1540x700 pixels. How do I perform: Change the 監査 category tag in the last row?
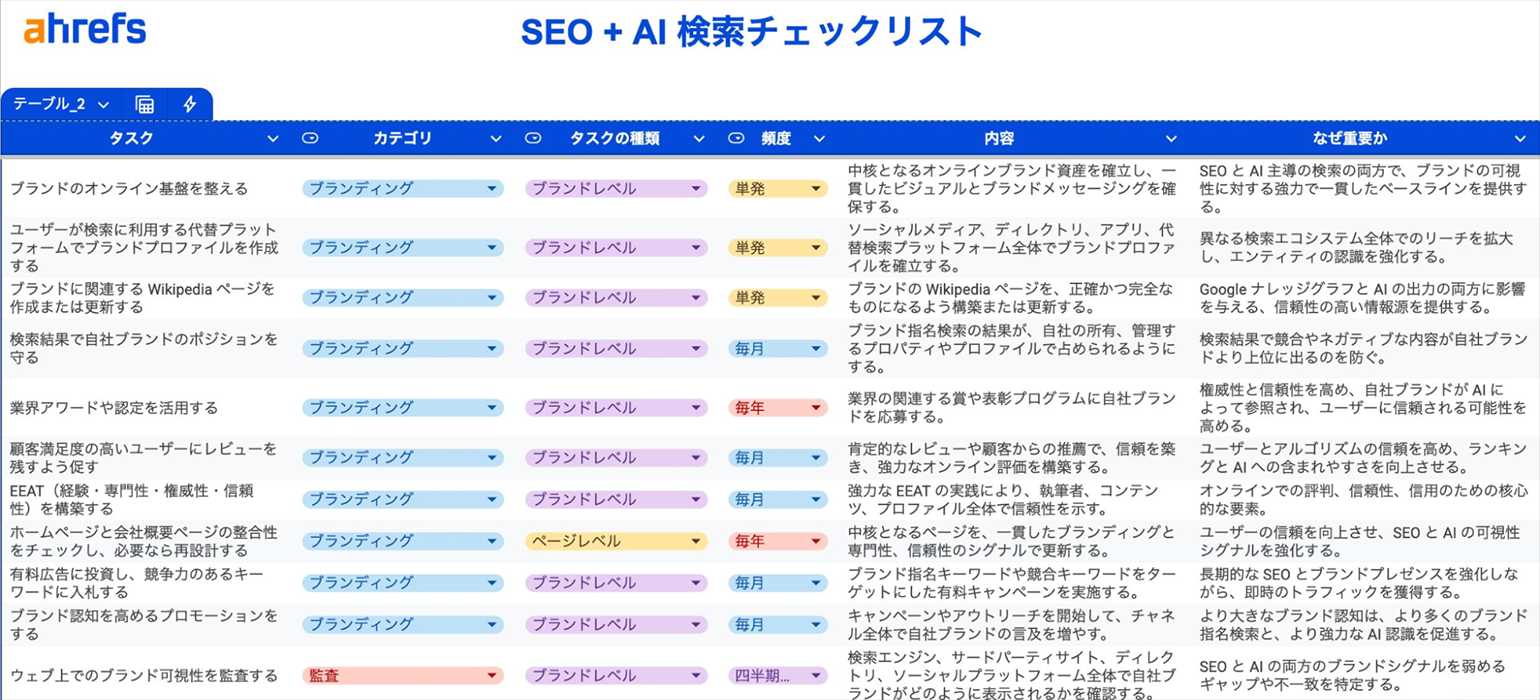coord(403,675)
